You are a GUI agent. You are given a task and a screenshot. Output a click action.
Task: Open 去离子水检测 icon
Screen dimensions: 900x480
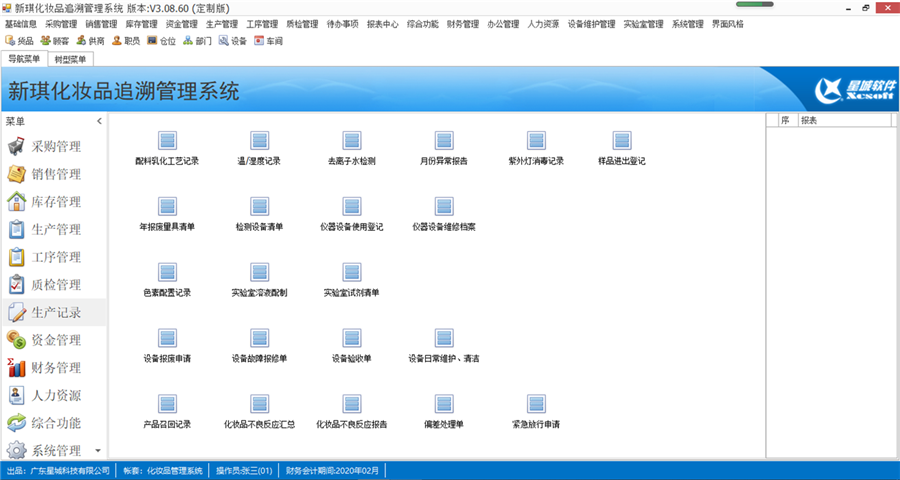(352, 141)
